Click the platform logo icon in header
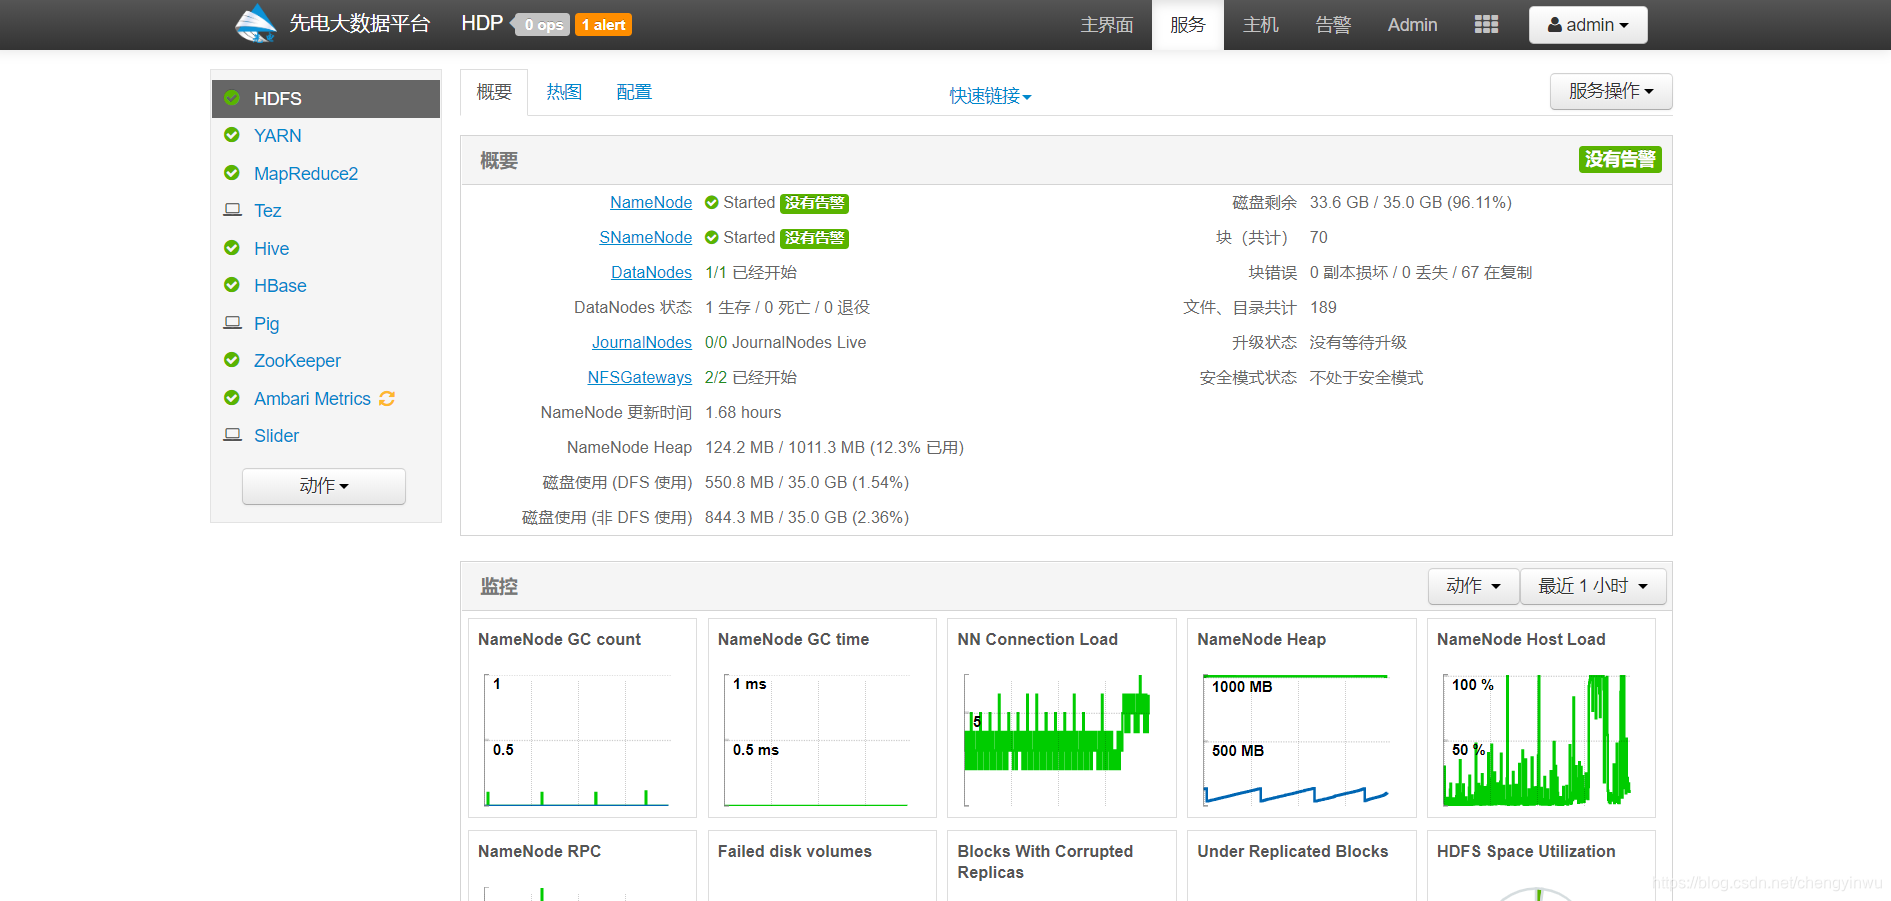1891x901 pixels. coord(256,24)
